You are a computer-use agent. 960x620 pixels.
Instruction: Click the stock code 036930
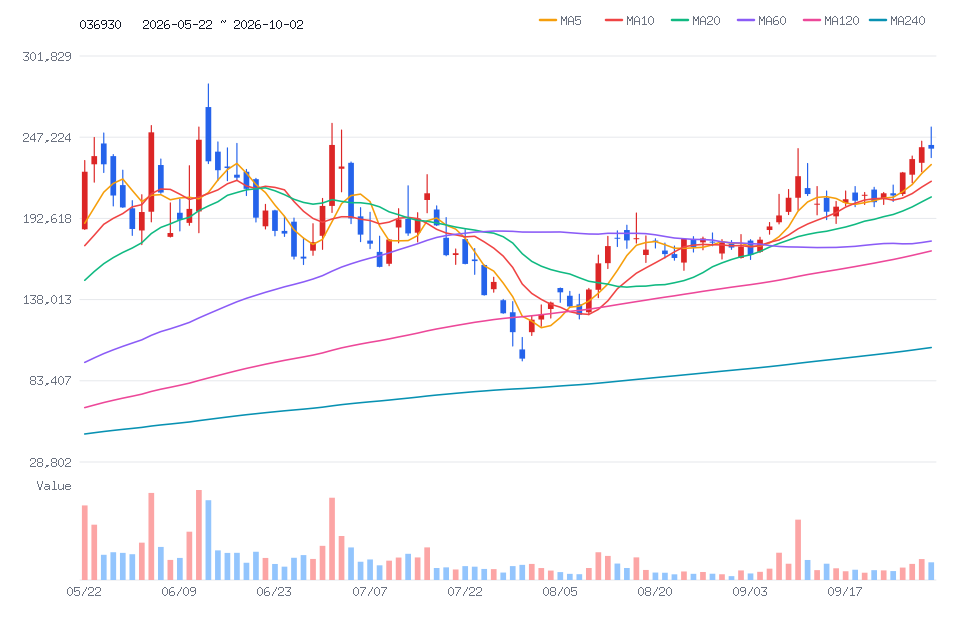tap(100, 24)
